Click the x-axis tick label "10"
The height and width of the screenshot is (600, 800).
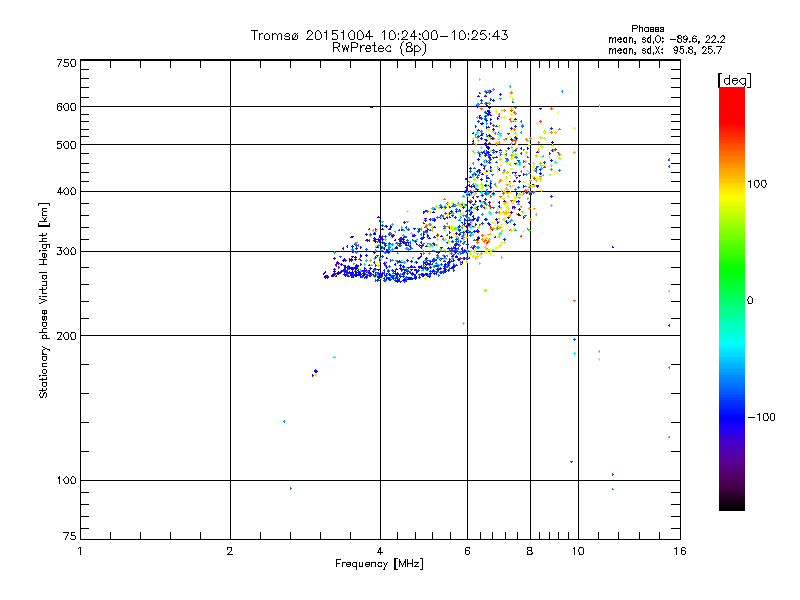578,551
